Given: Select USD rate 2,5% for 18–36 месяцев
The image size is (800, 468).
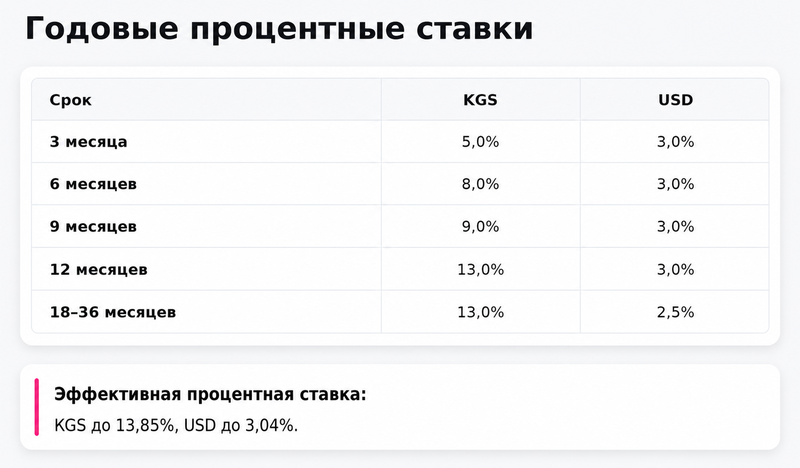Looking at the screenshot, I should (676, 312).
